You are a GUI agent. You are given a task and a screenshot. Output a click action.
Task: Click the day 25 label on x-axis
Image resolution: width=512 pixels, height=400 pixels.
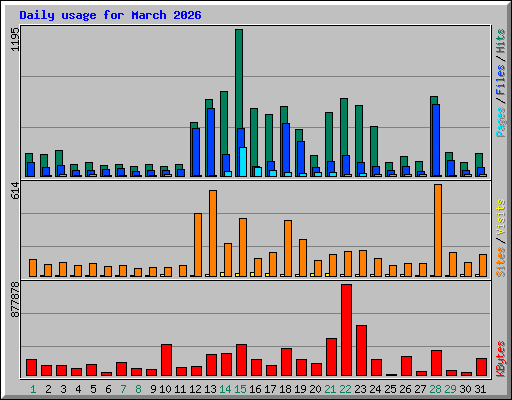[x=390, y=389]
